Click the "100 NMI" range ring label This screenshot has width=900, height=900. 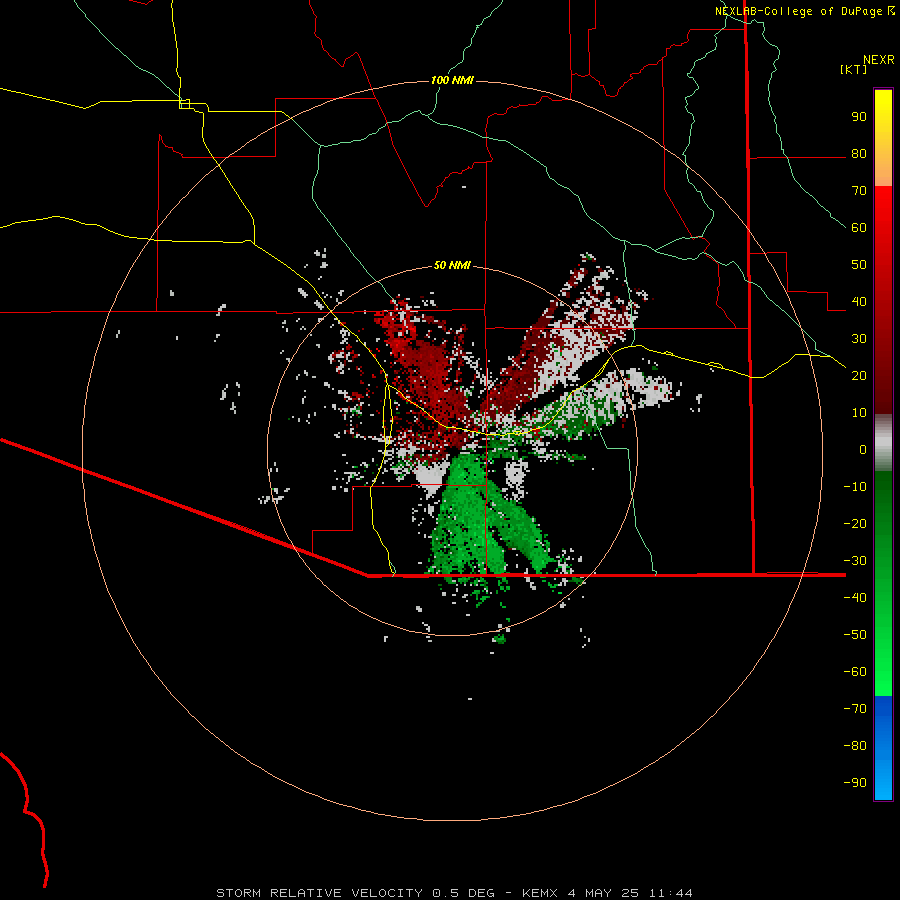pos(452,80)
